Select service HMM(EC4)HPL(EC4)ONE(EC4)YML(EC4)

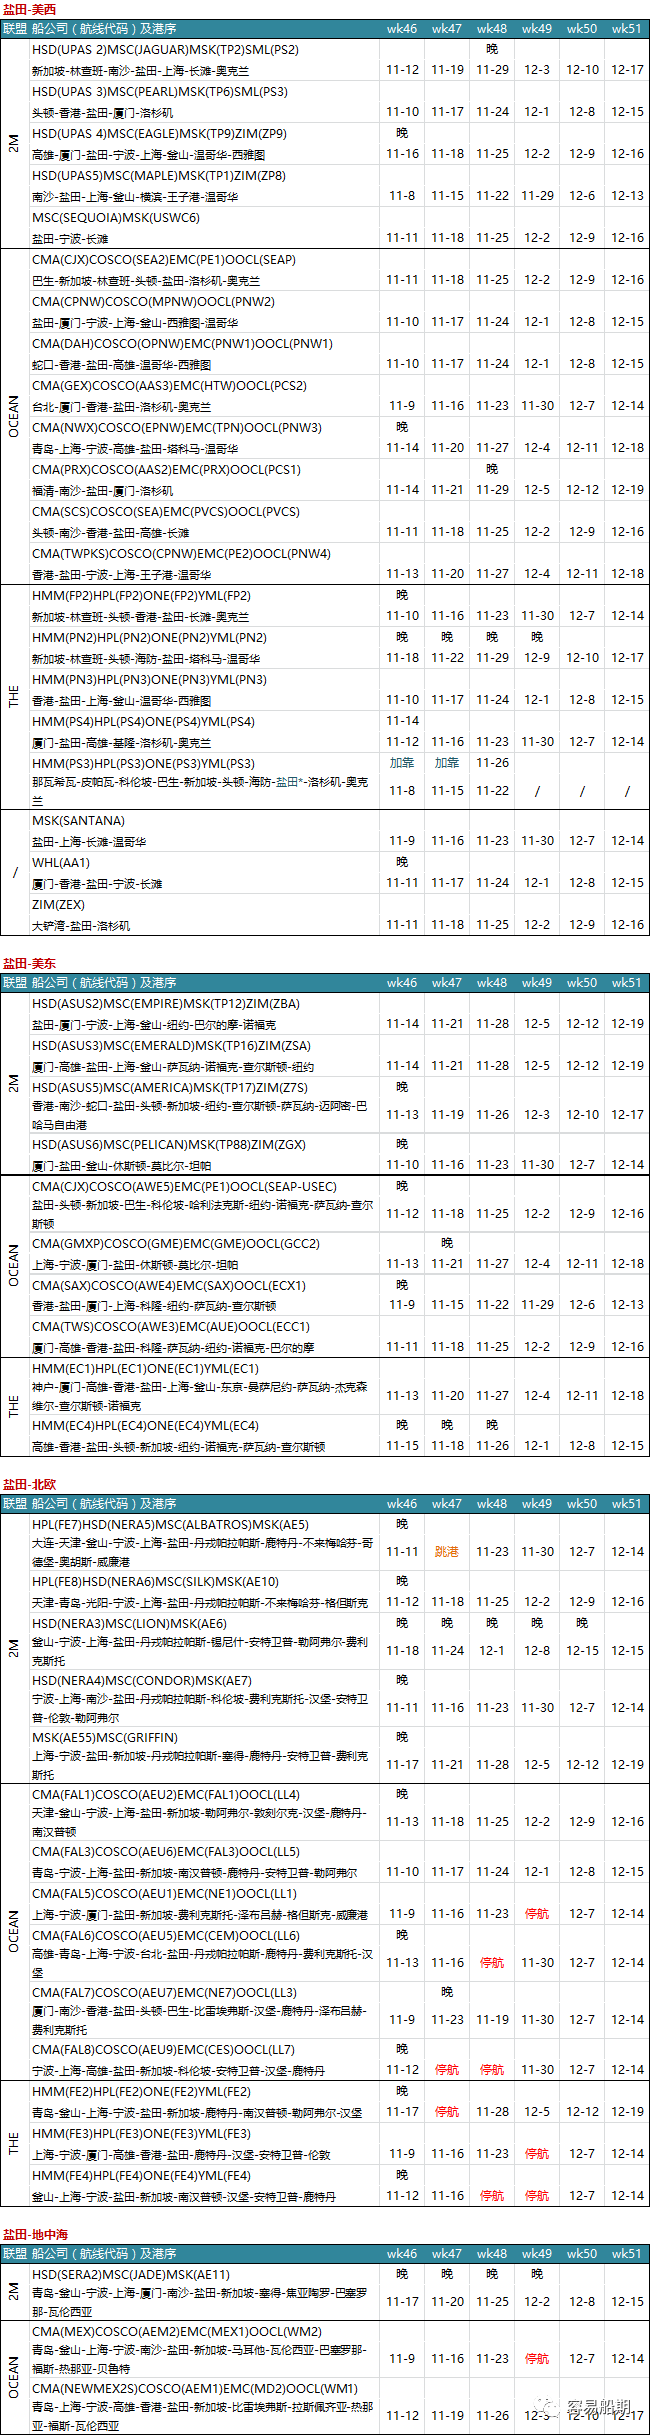point(145,1426)
